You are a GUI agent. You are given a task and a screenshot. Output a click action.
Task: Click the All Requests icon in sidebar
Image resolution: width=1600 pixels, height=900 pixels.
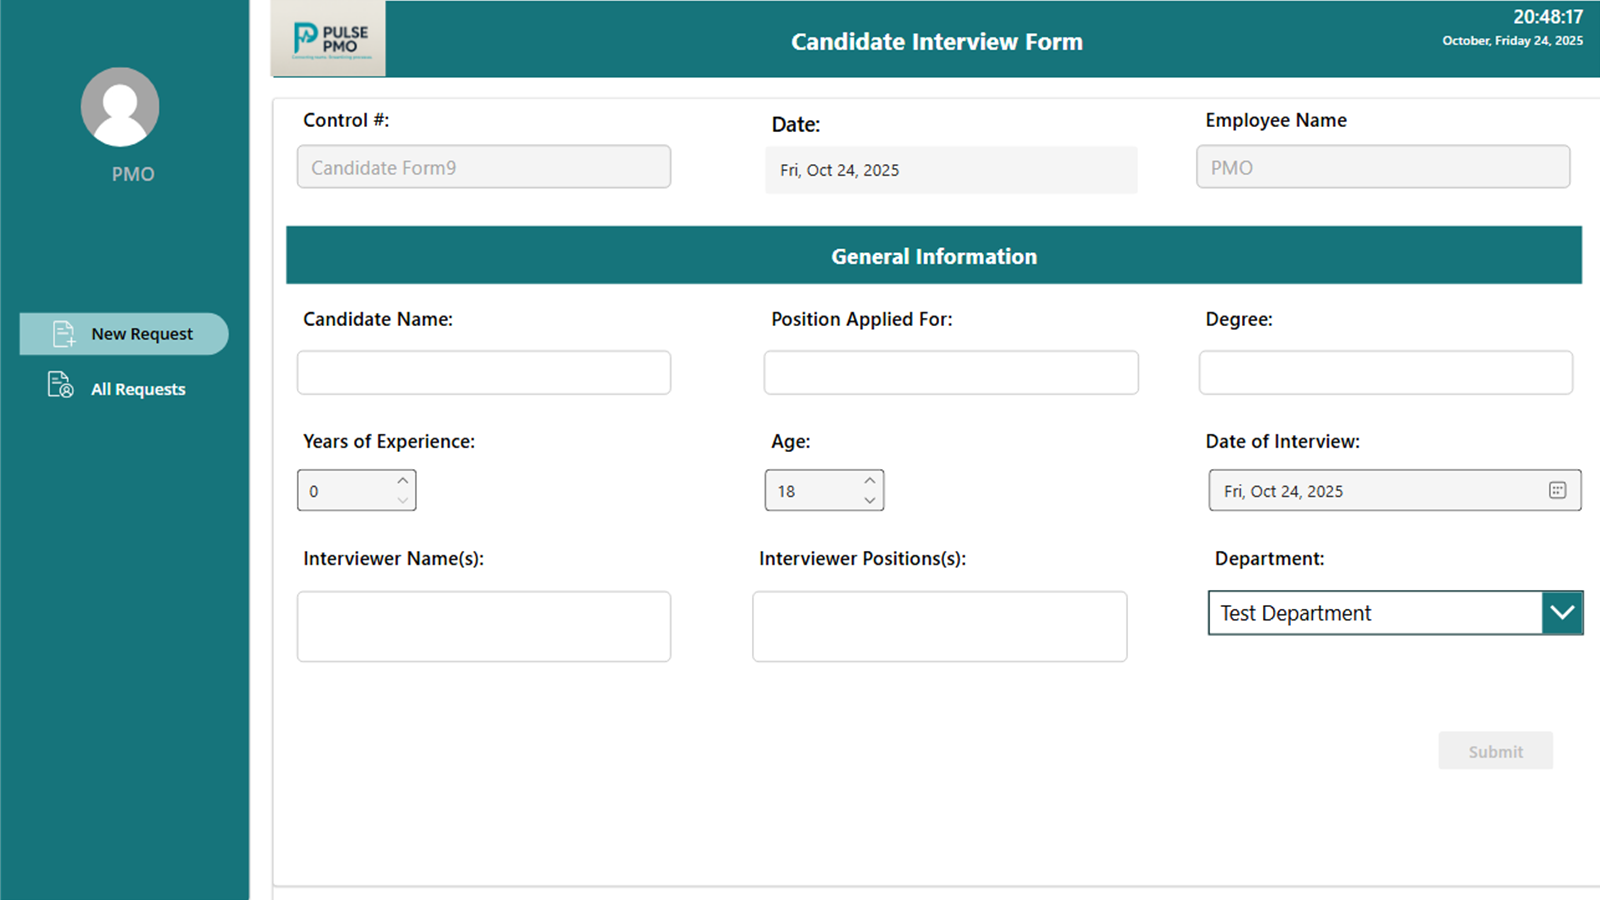click(x=60, y=385)
